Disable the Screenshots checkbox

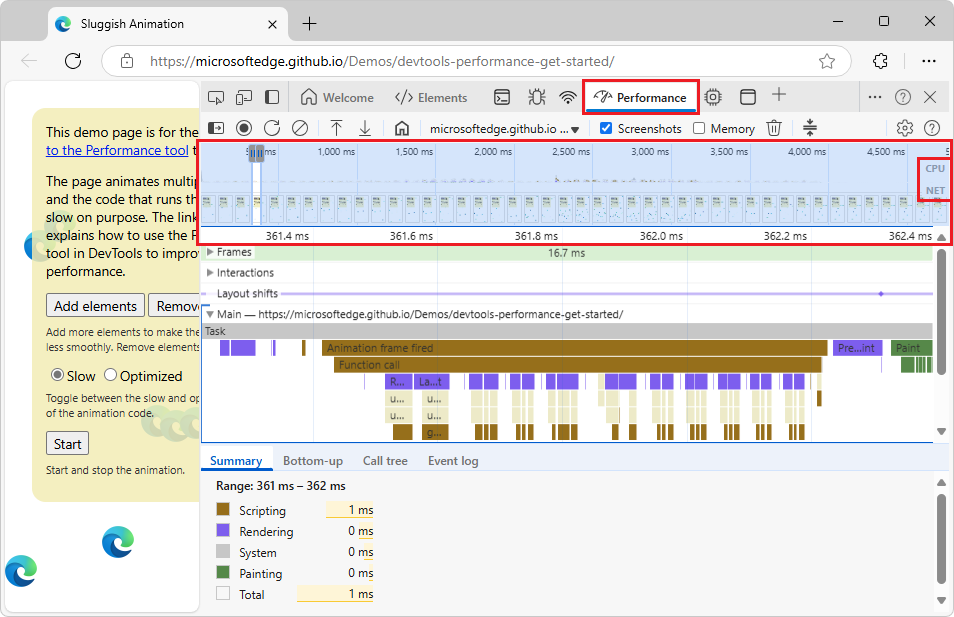[x=605, y=128]
